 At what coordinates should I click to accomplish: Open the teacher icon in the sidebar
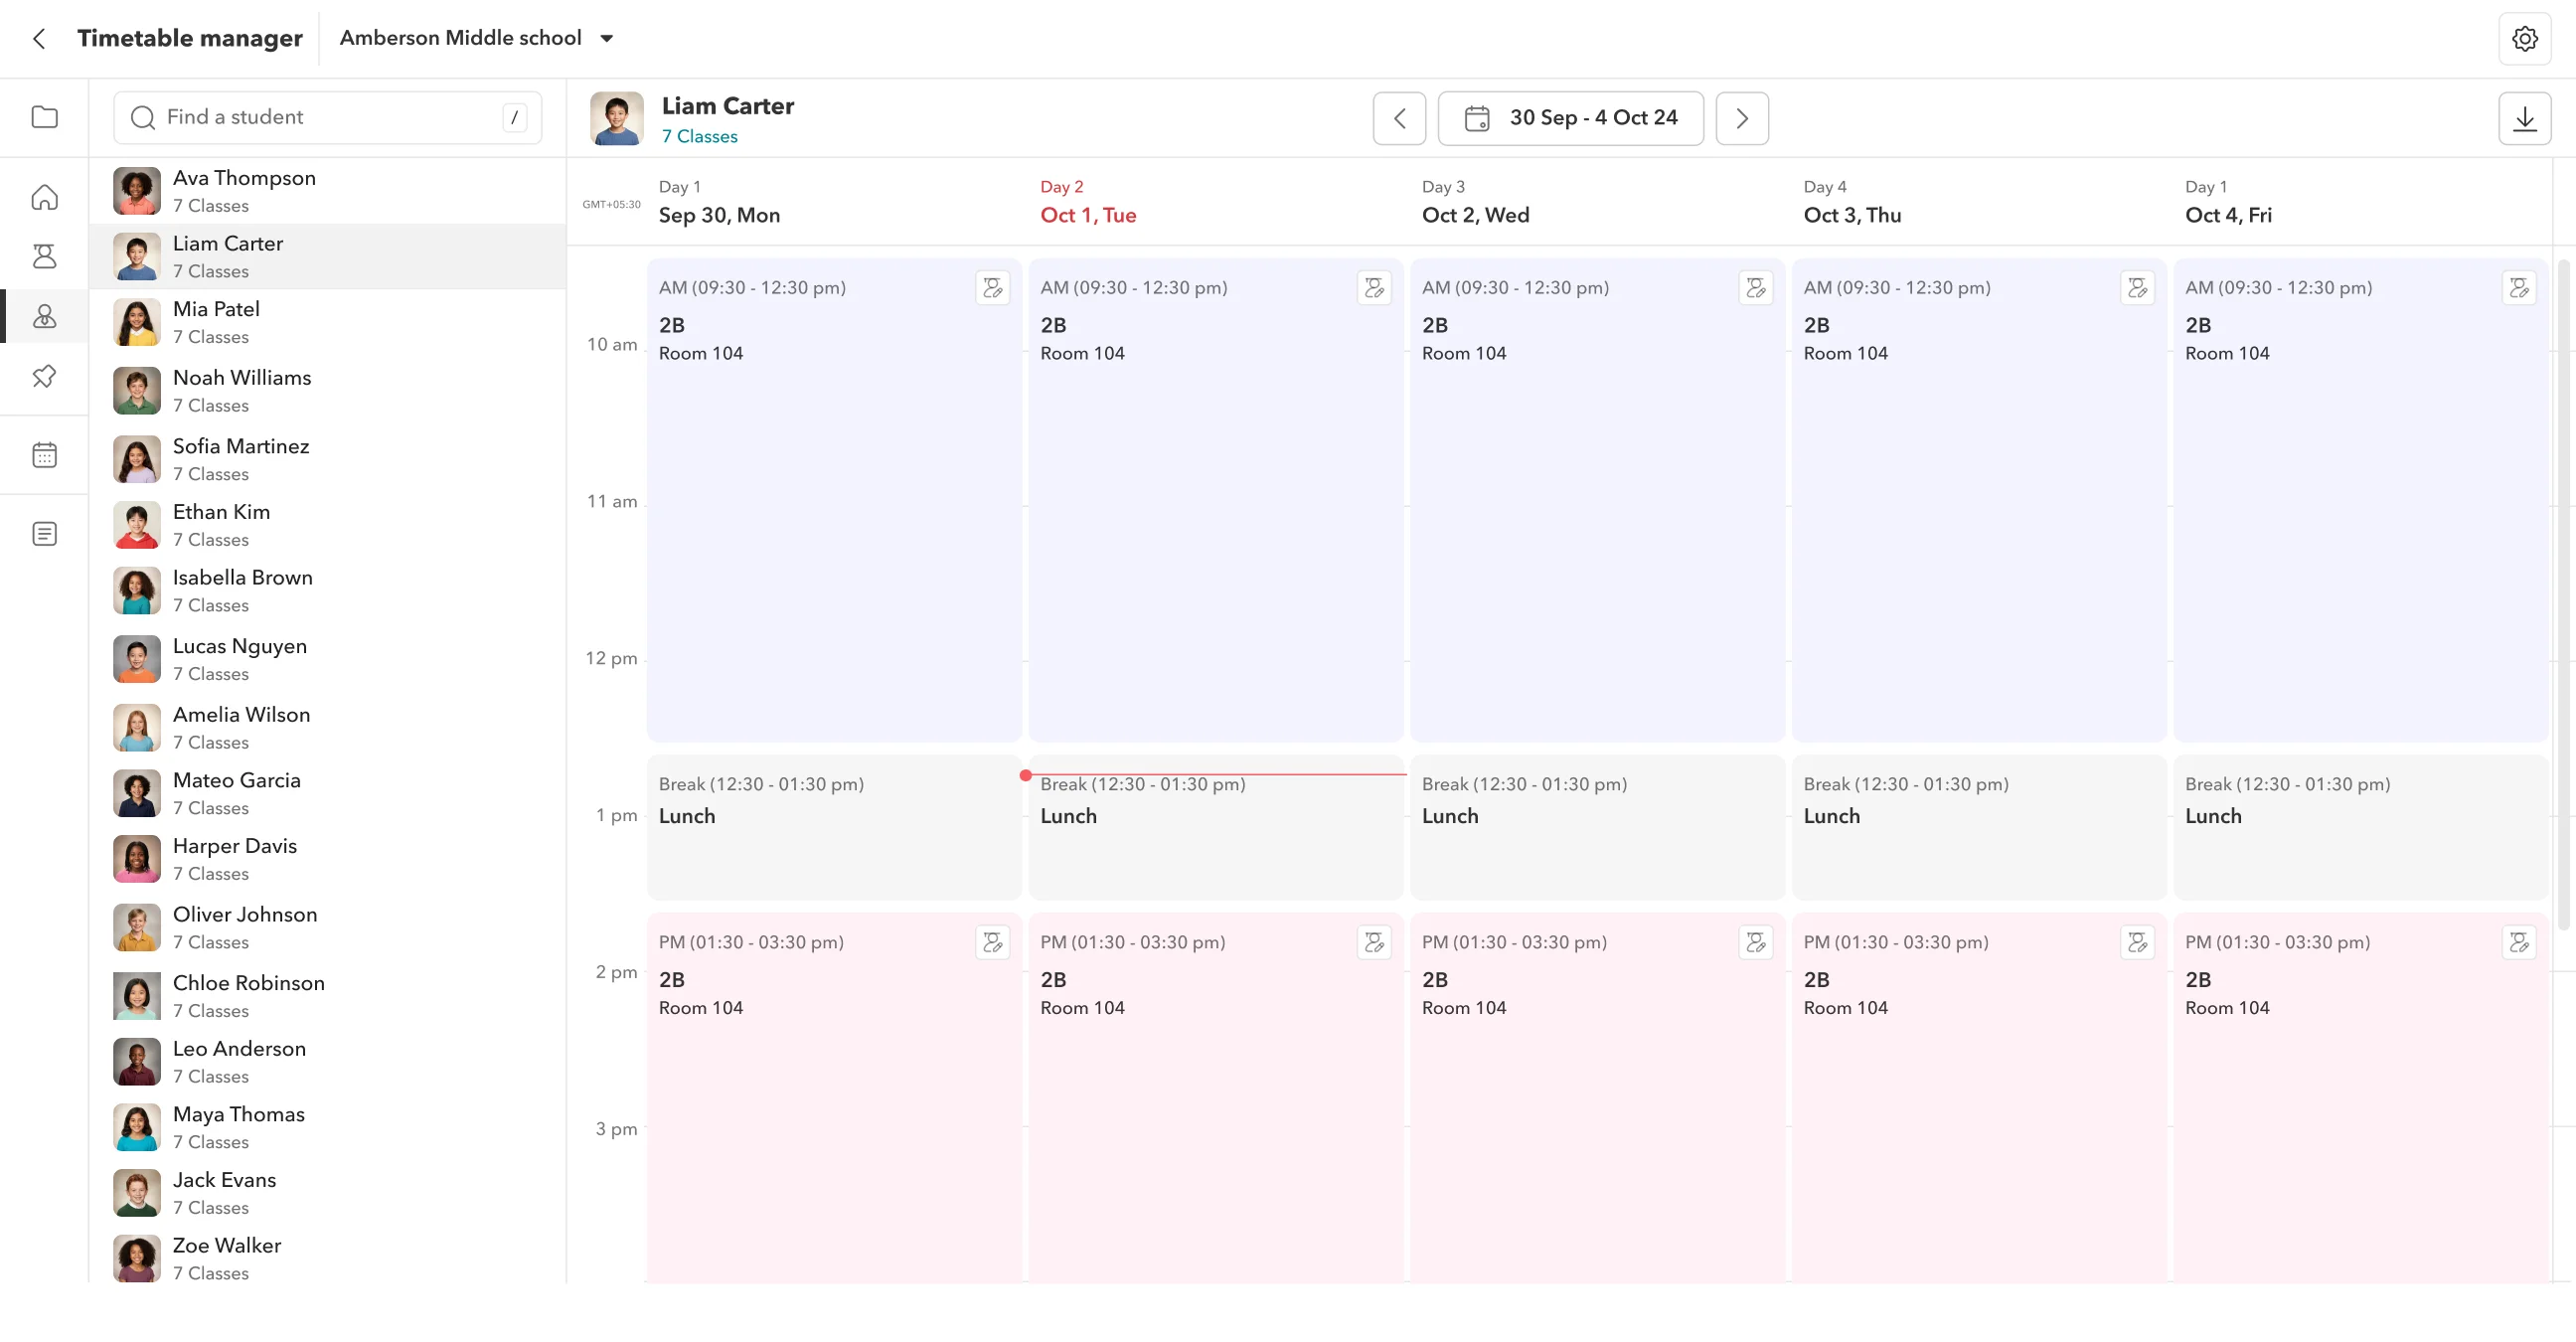pos(44,257)
